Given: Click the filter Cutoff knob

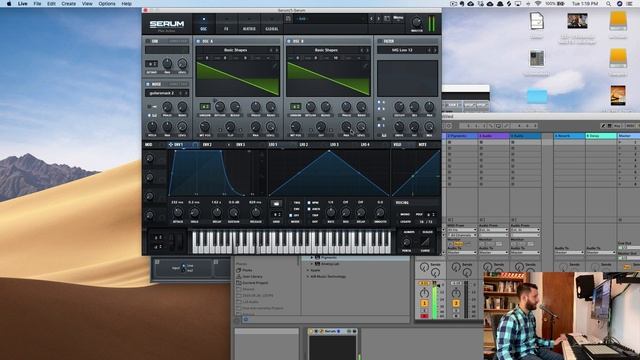Looking at the screenshot, I should 399,107.
